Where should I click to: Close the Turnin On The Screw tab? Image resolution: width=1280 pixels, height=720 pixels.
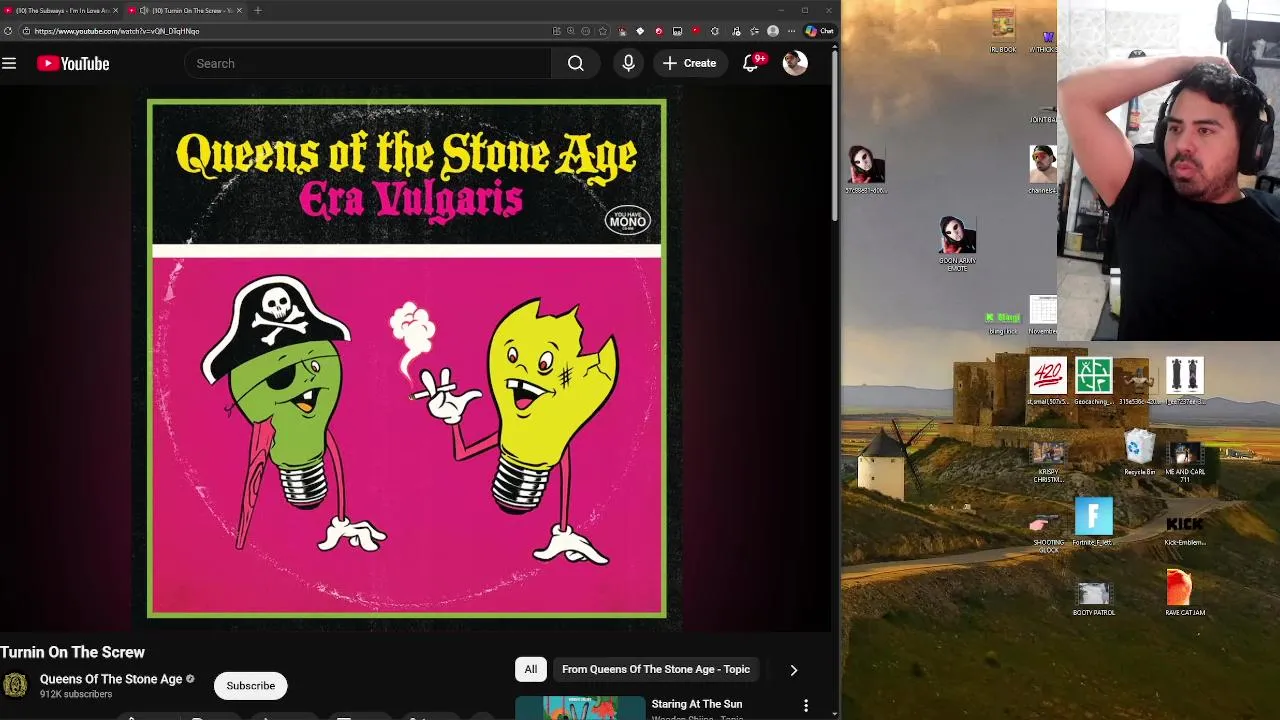click(x=239, y=10)
